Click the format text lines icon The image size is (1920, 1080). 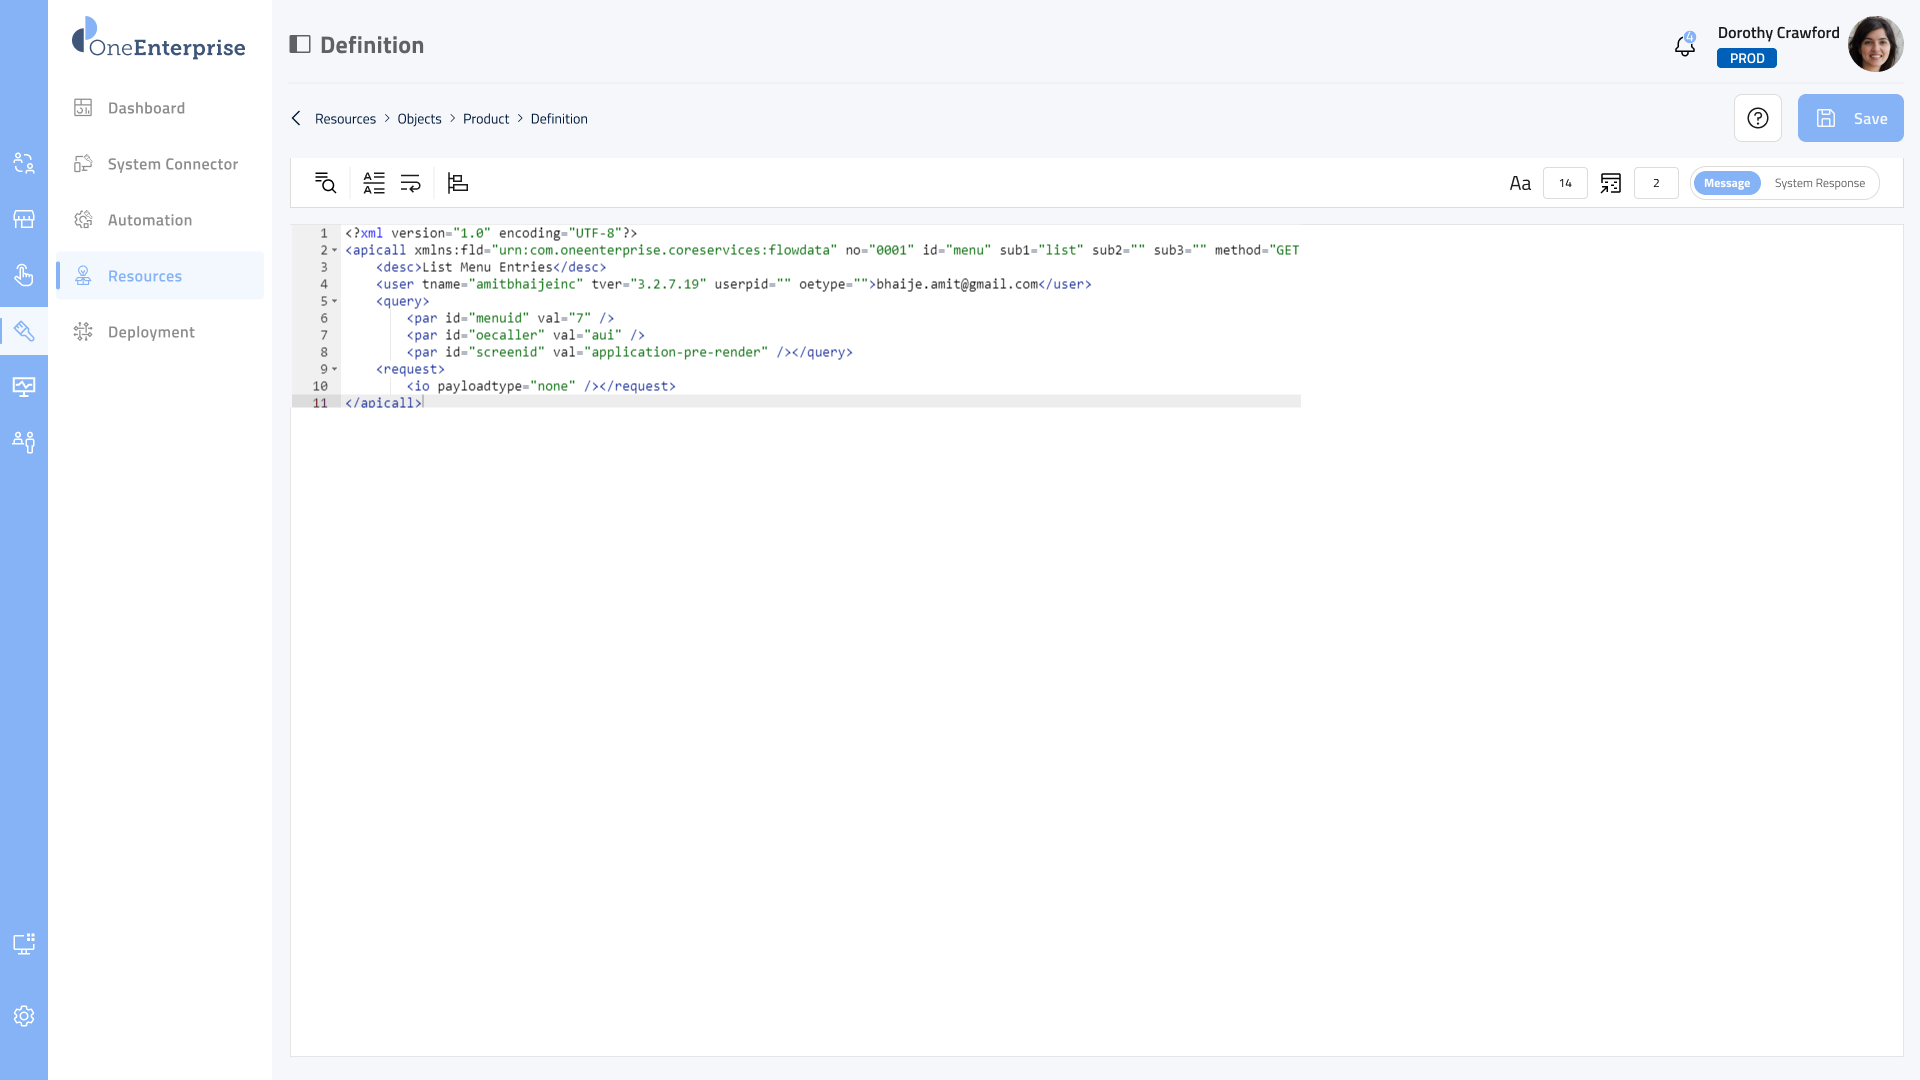point(374,183)
